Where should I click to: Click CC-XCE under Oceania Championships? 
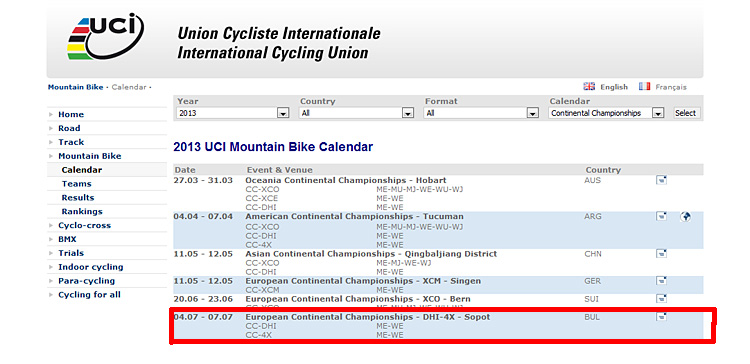[262, 198]
